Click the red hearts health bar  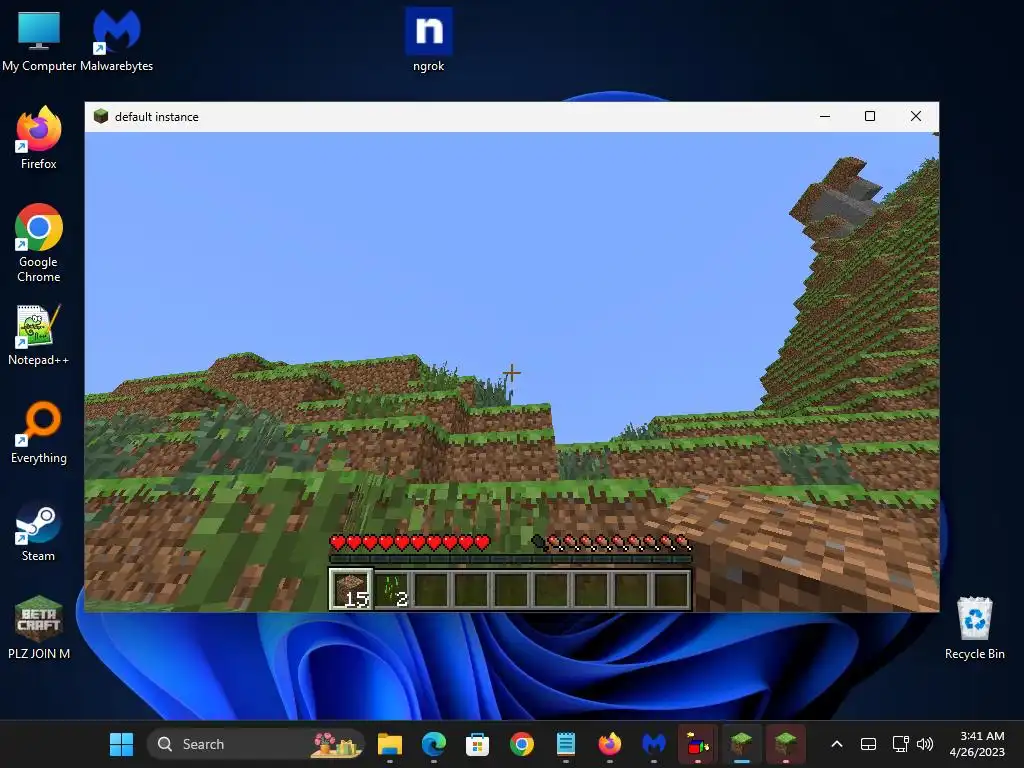(x=410, y=542)
